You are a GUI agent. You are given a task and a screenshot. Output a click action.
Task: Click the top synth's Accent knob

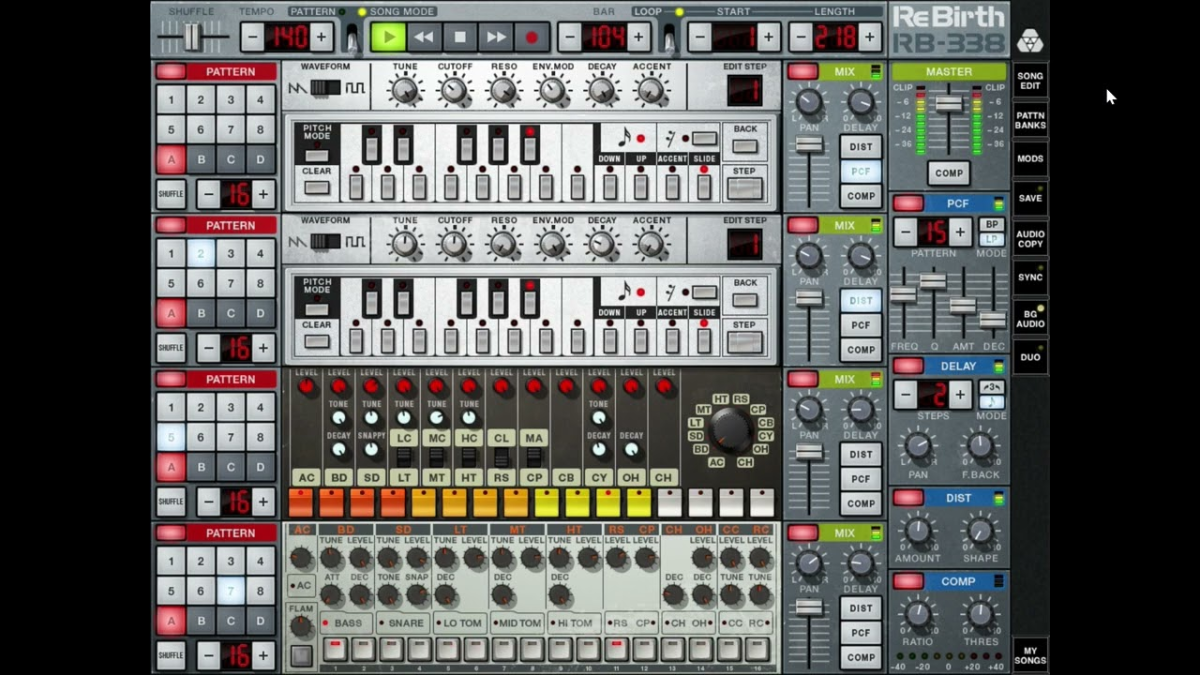point(651,91)
